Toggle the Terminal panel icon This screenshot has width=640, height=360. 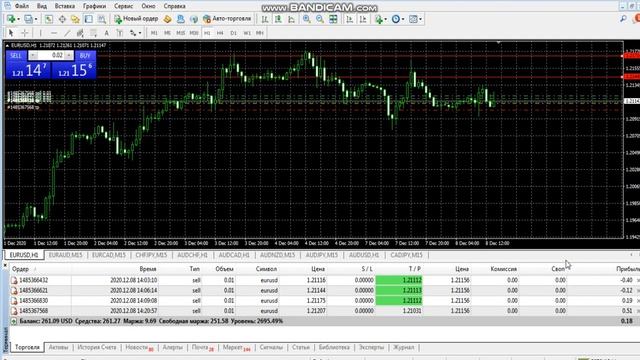[89, 19]
